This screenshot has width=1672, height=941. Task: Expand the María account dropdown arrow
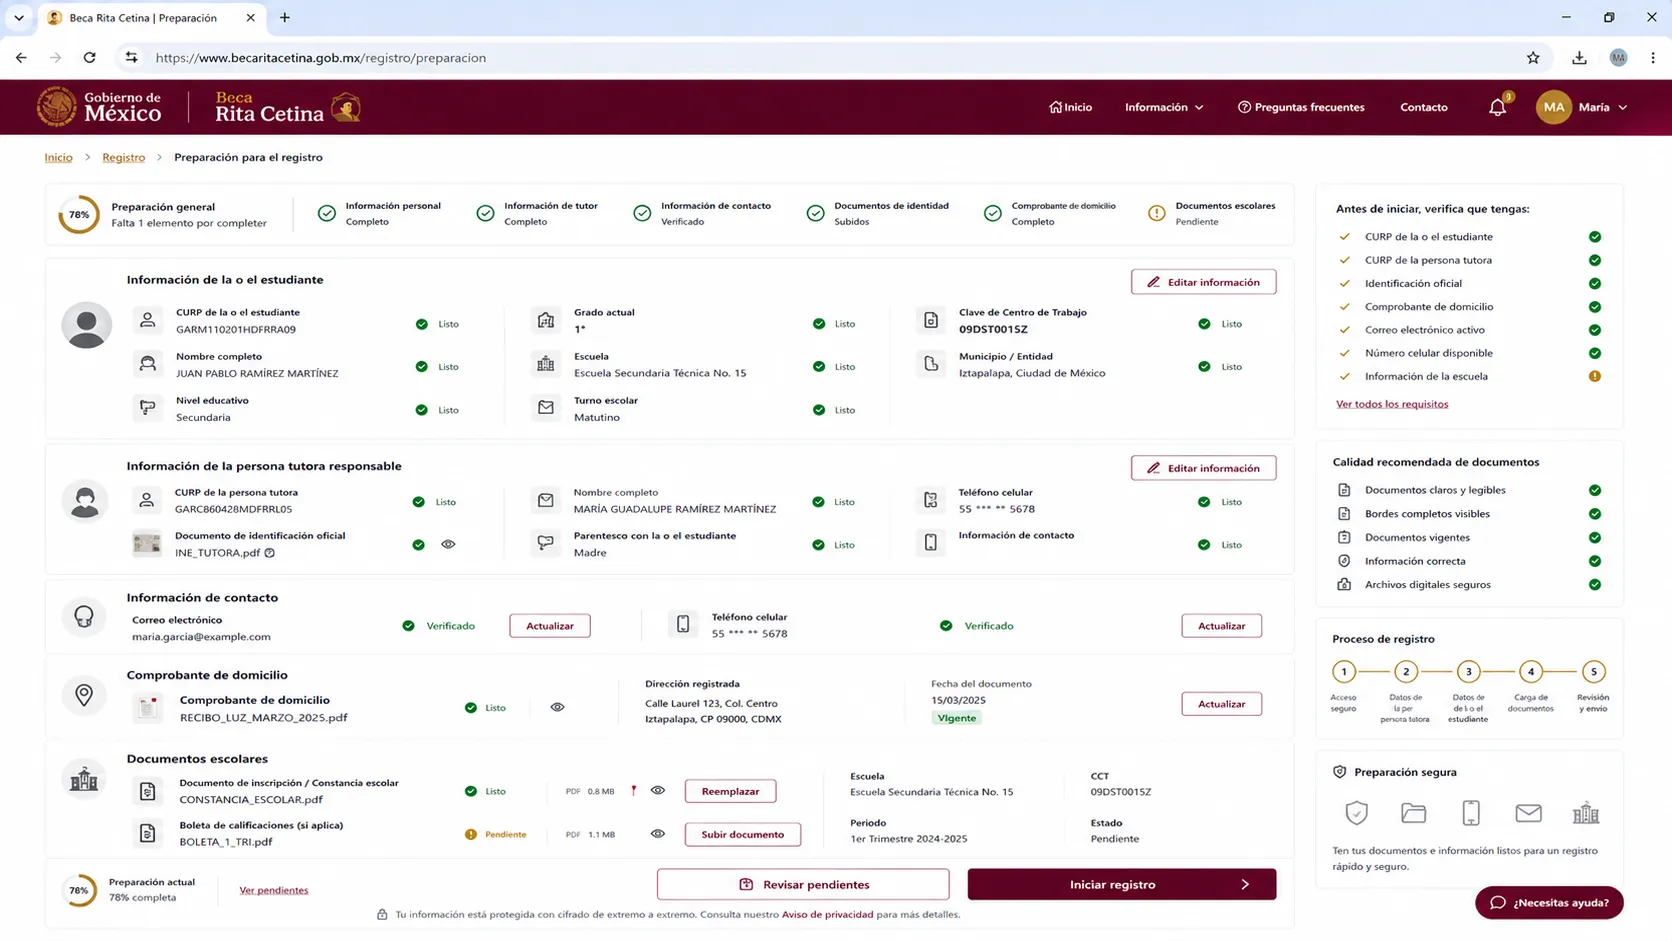click(1622, 107)
